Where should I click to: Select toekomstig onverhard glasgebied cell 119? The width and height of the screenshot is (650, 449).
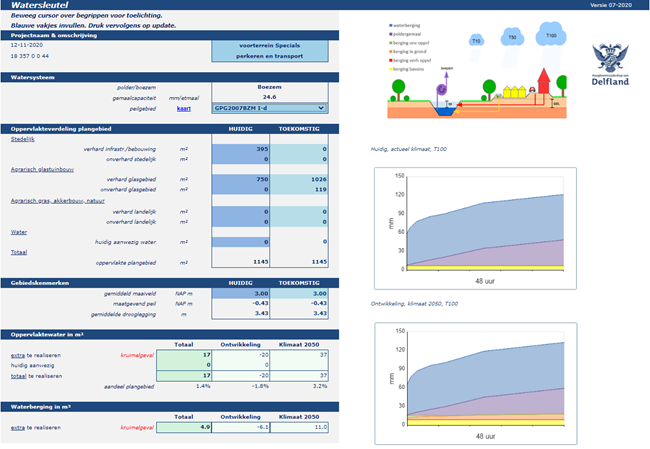pos(300,188)
